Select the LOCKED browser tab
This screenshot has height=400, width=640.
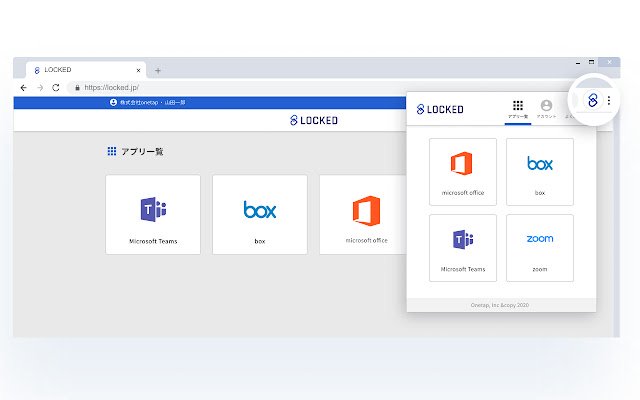pos(86,70)
